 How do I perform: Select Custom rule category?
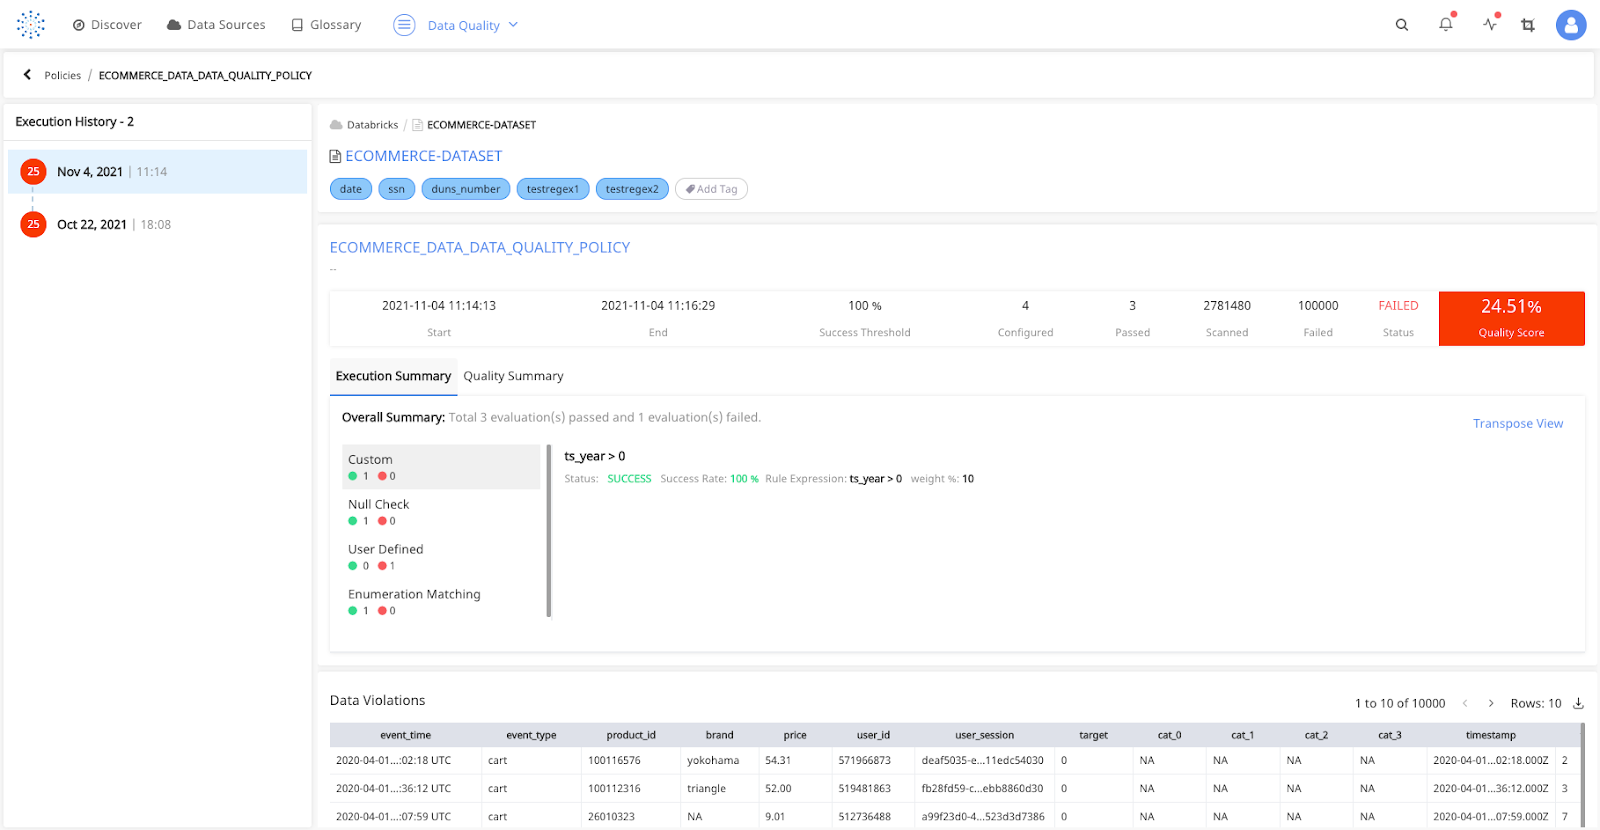click(441, 467)
